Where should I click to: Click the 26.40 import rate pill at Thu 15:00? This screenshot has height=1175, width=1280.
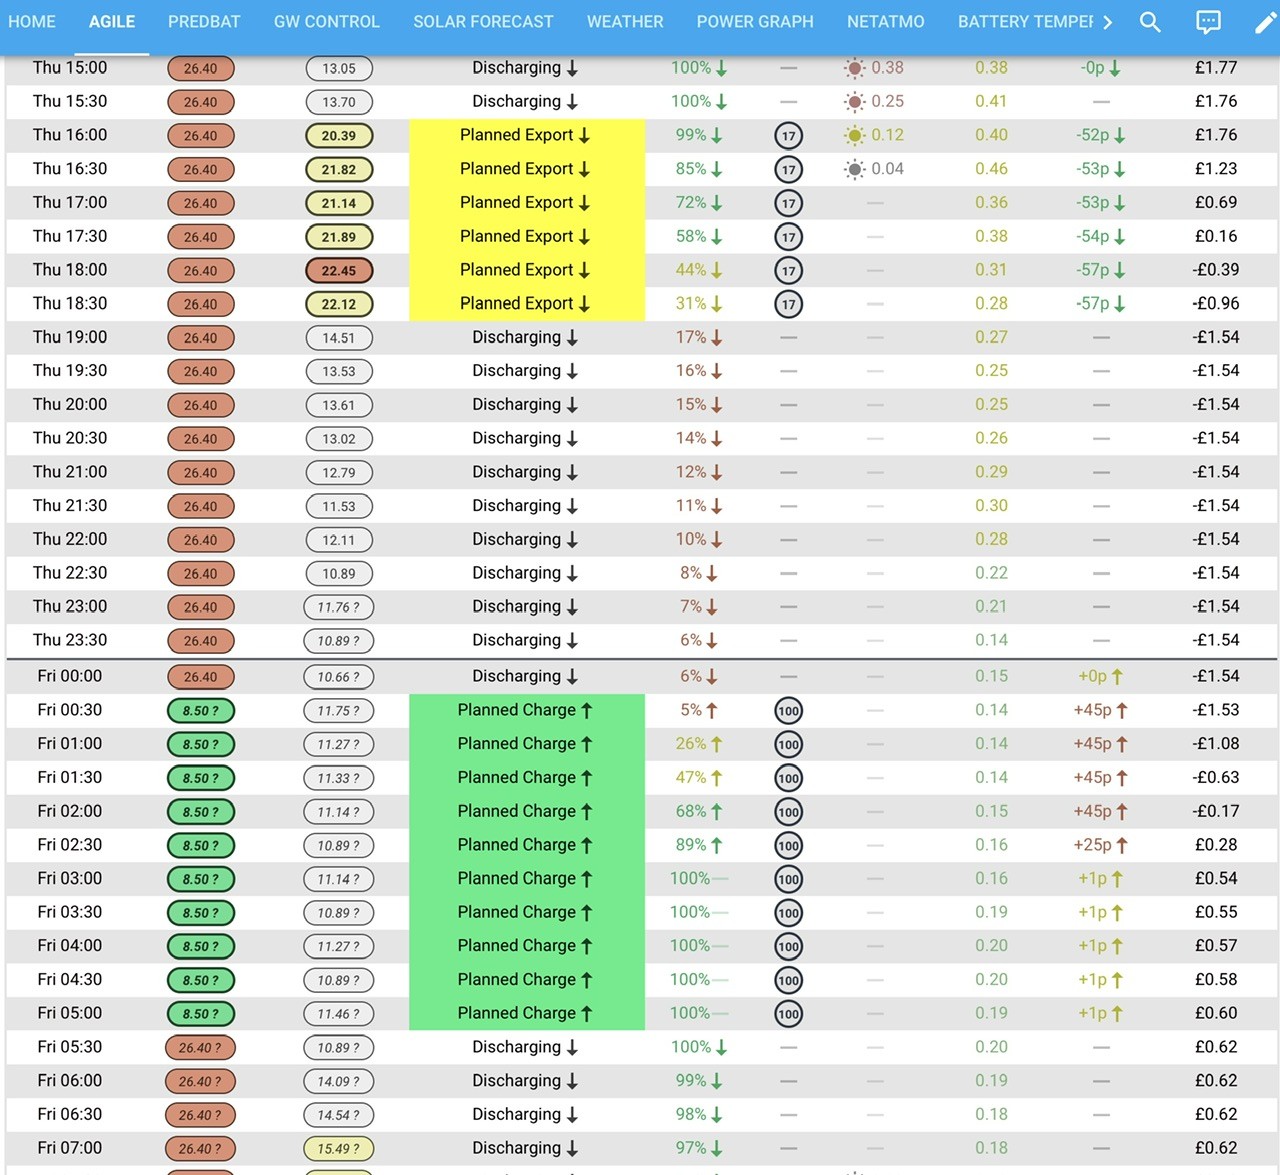tap(200, 69)
